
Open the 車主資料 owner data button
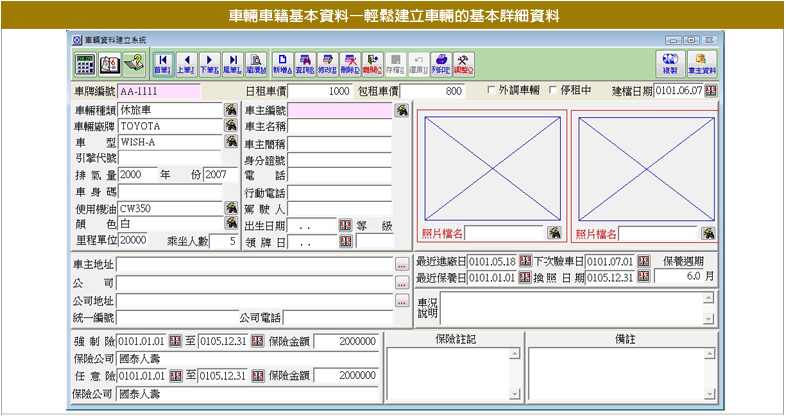(702, 63)
